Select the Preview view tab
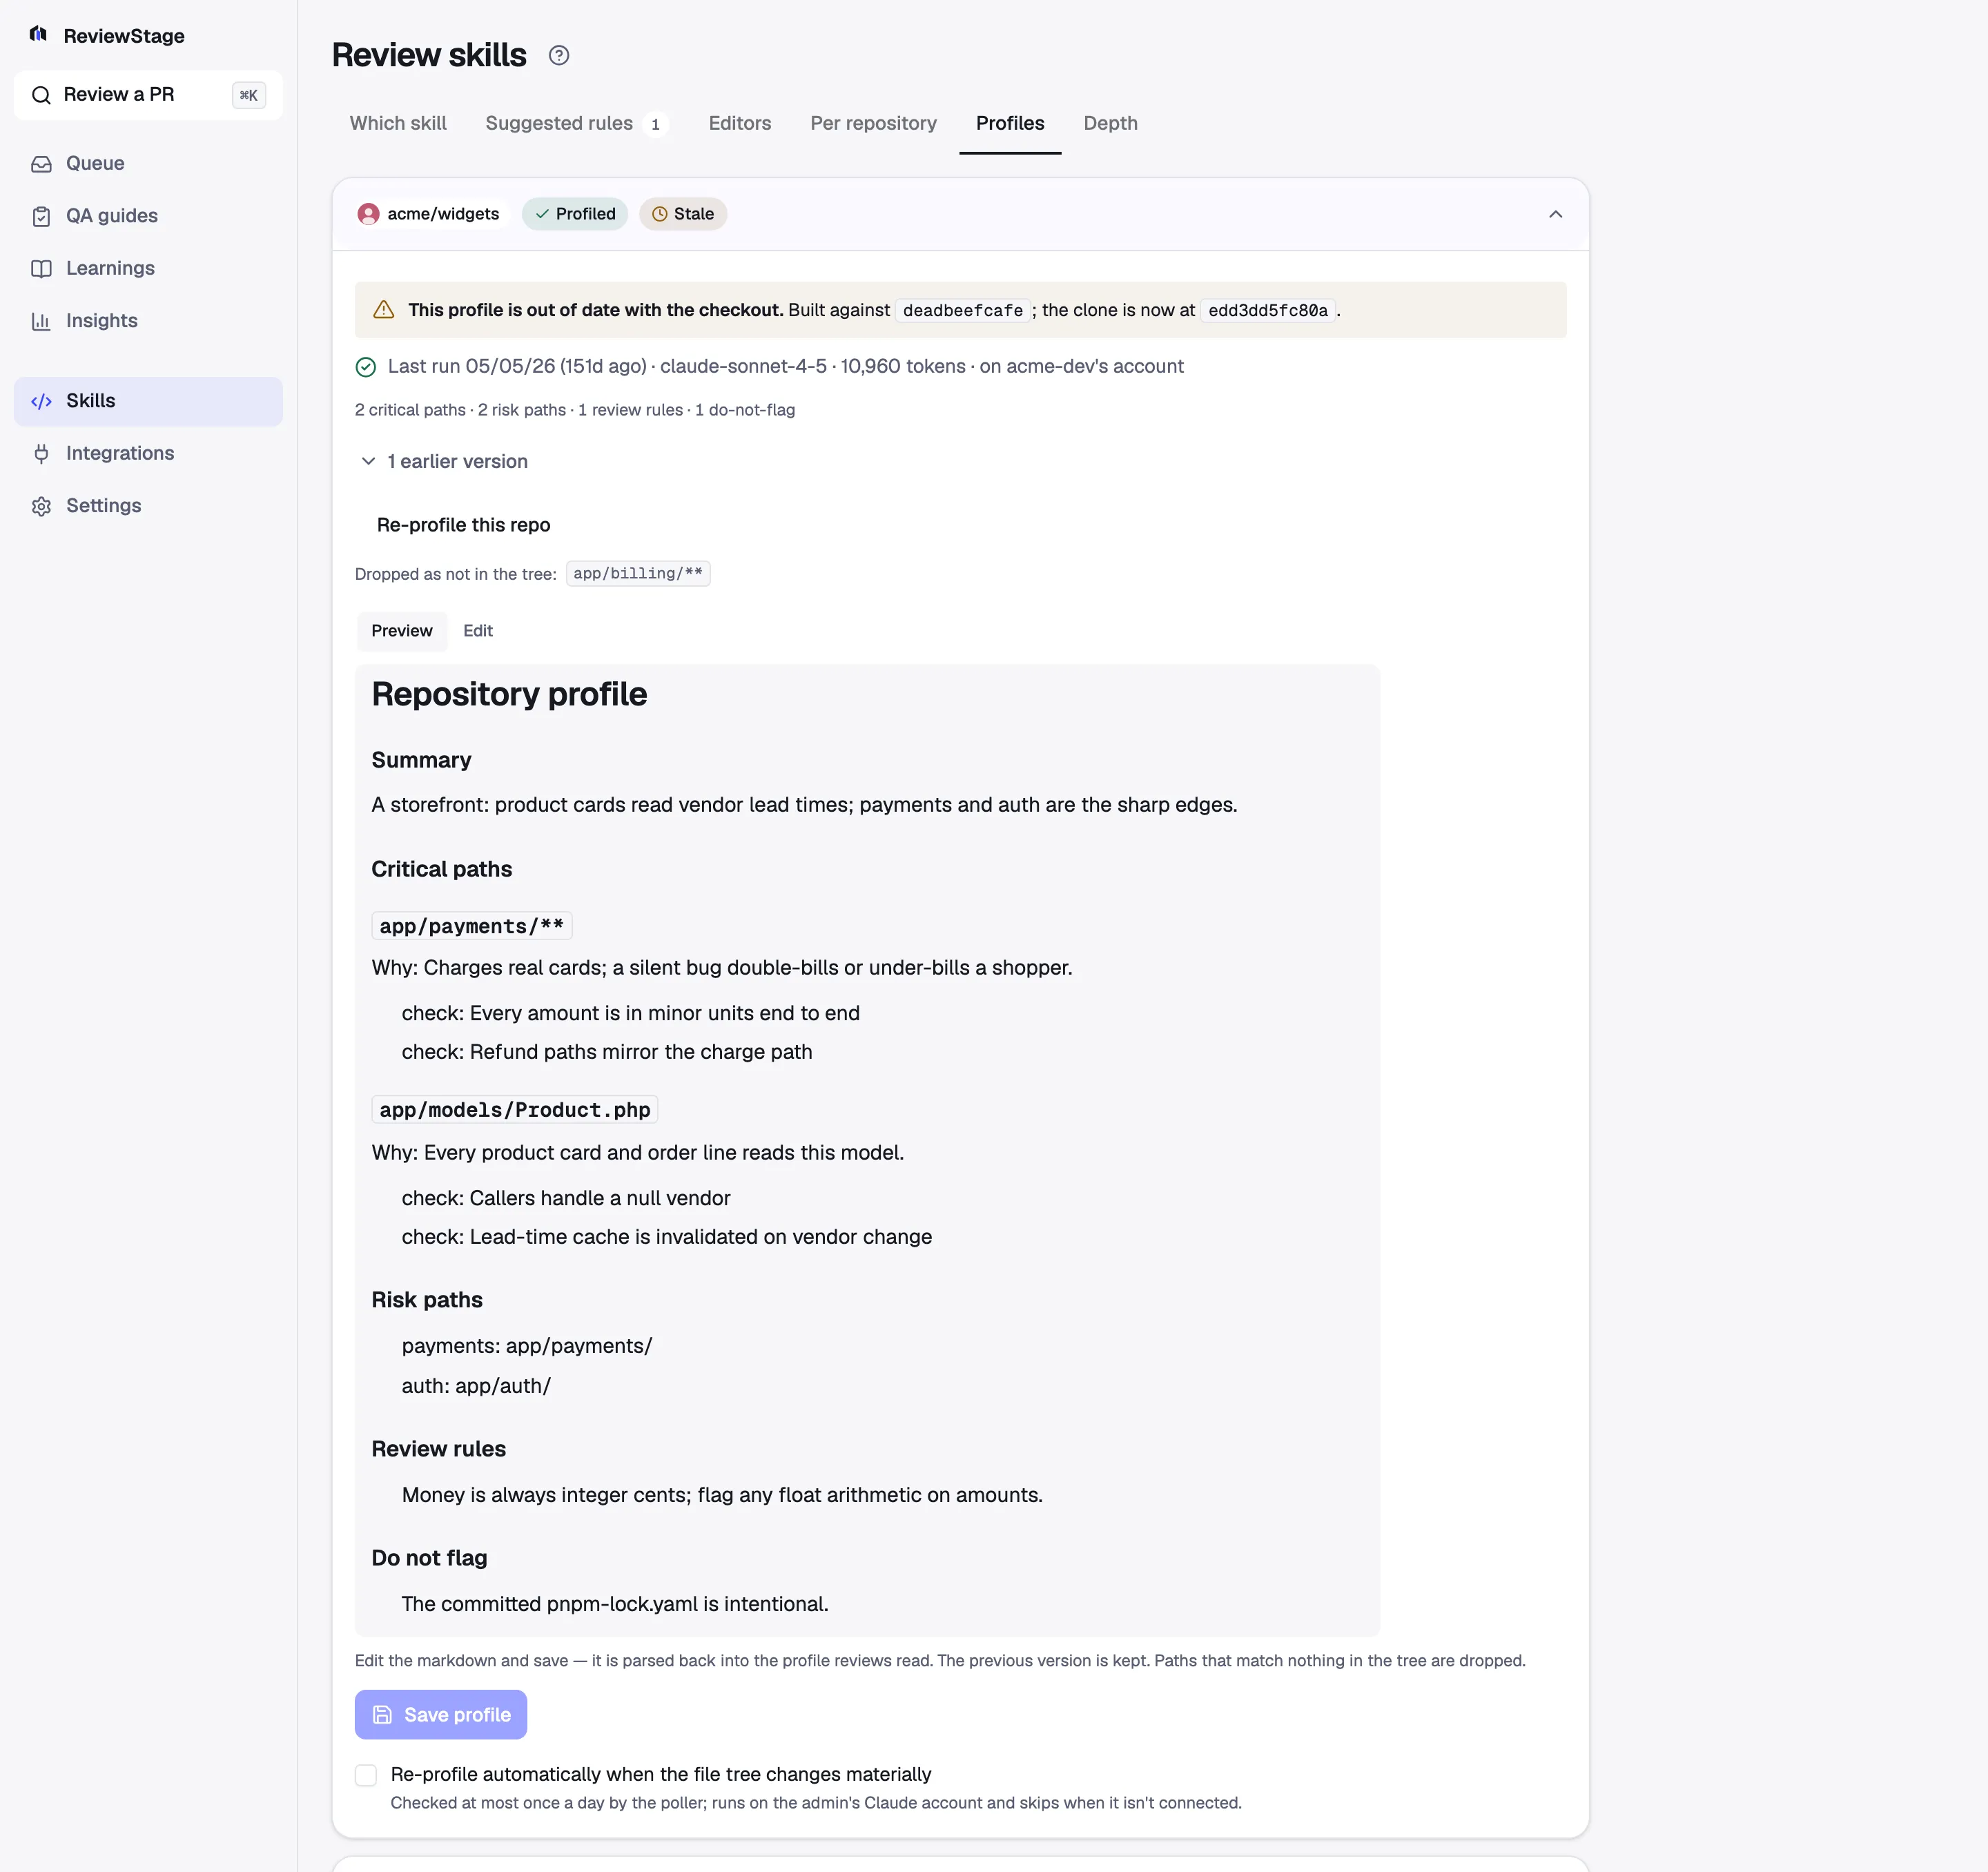The image size is (1988, 1872). click(x=402, y=631)
